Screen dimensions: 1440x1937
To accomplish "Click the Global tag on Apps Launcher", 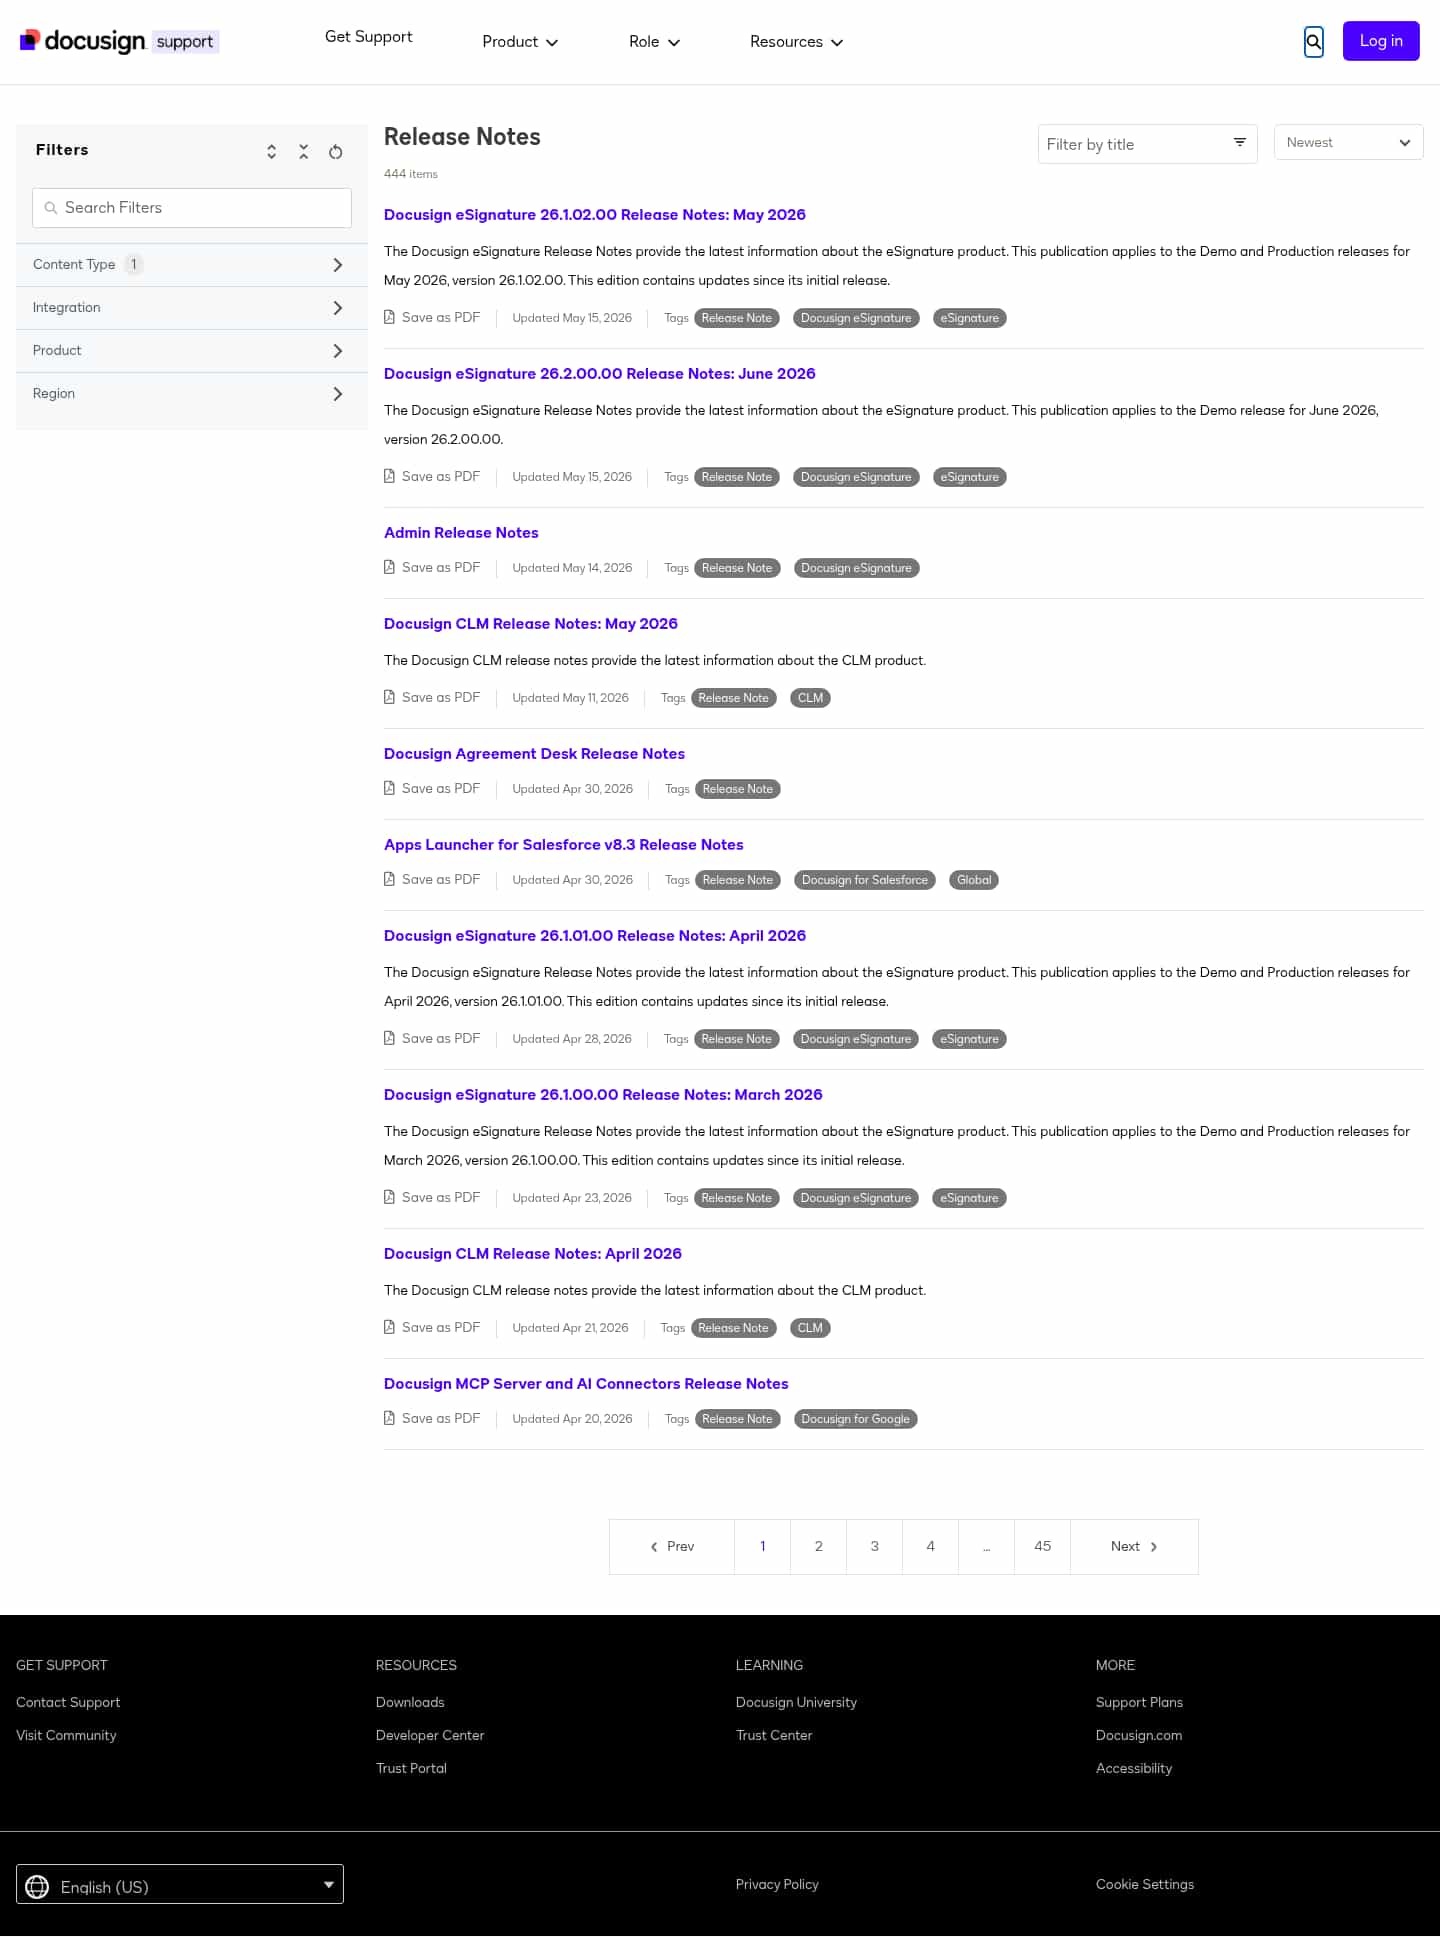I will click(x=974, y=880).
